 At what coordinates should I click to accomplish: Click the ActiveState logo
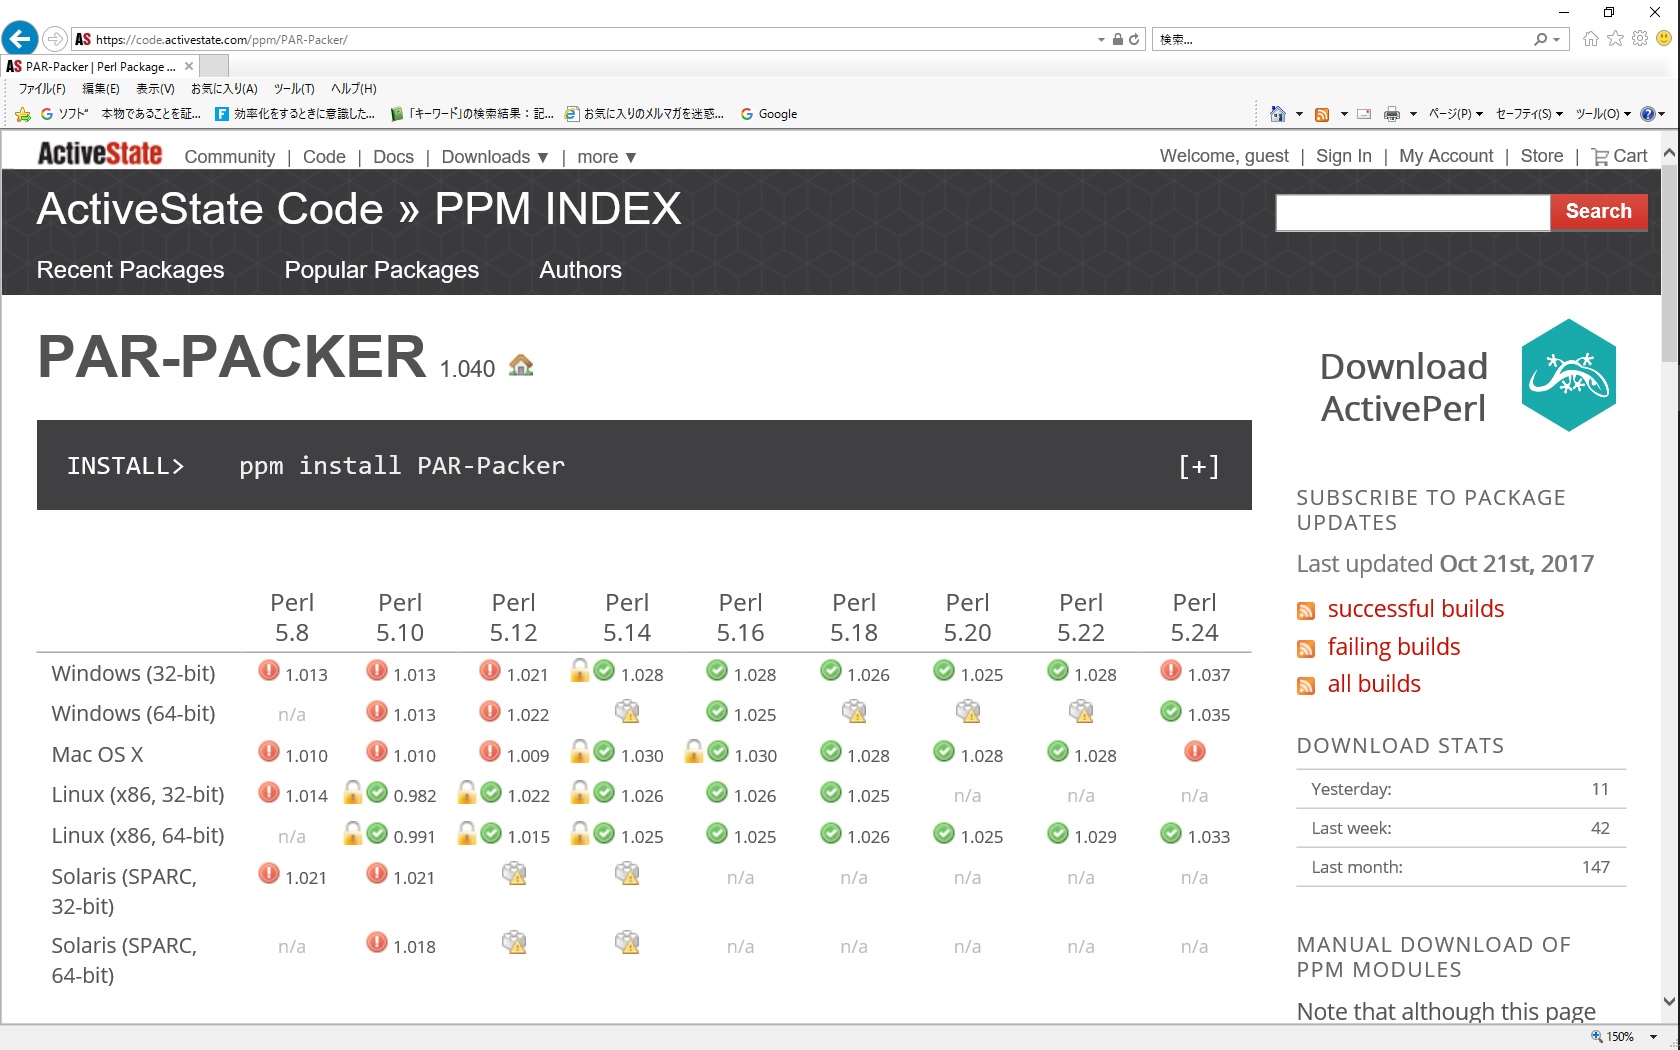tap(99, 154)
